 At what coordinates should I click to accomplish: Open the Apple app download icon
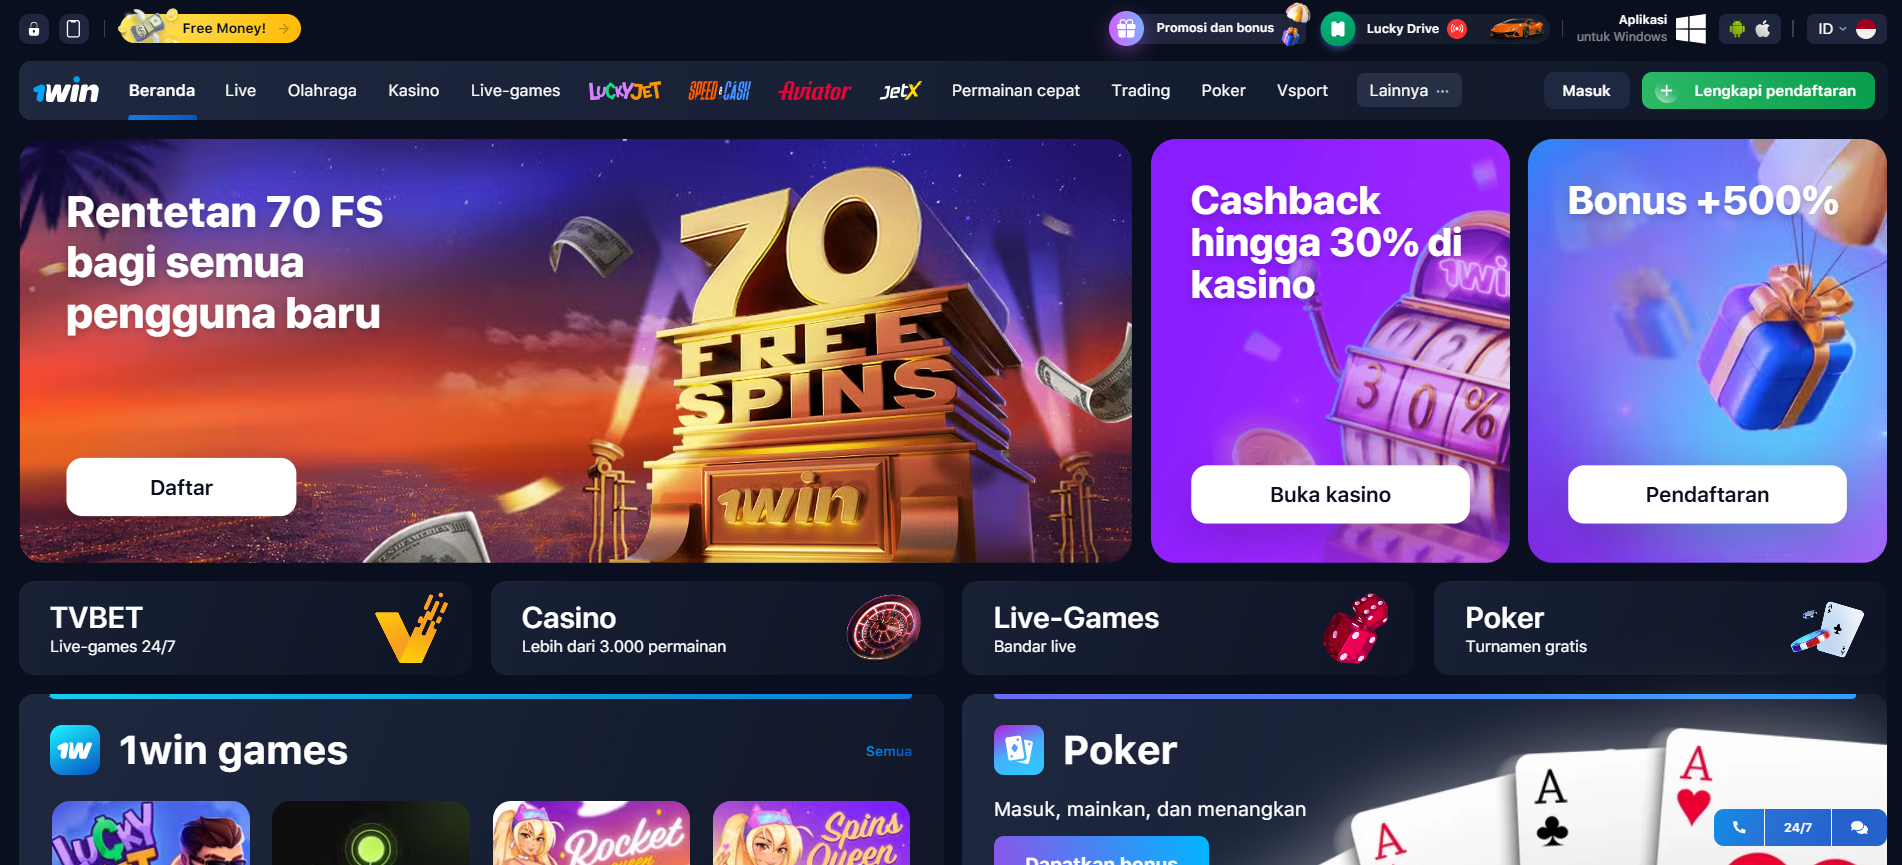(x=1763, y=29)
